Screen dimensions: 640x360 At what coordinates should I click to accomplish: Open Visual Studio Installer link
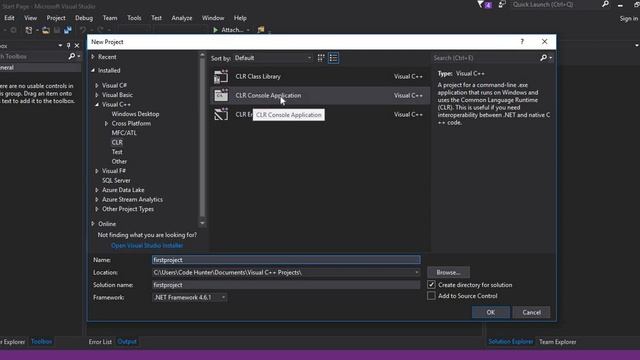point(147,245)
